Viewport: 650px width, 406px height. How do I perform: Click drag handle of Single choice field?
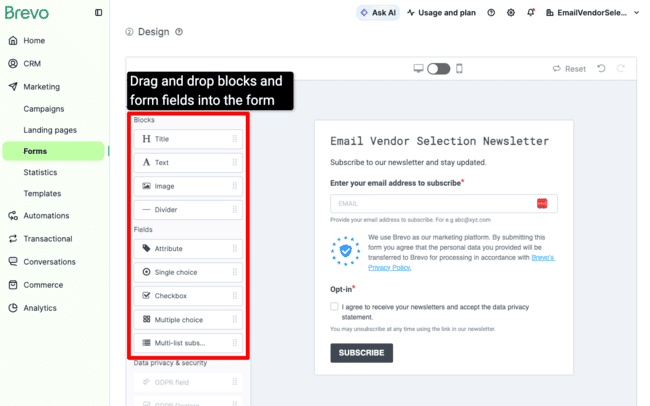235,272
